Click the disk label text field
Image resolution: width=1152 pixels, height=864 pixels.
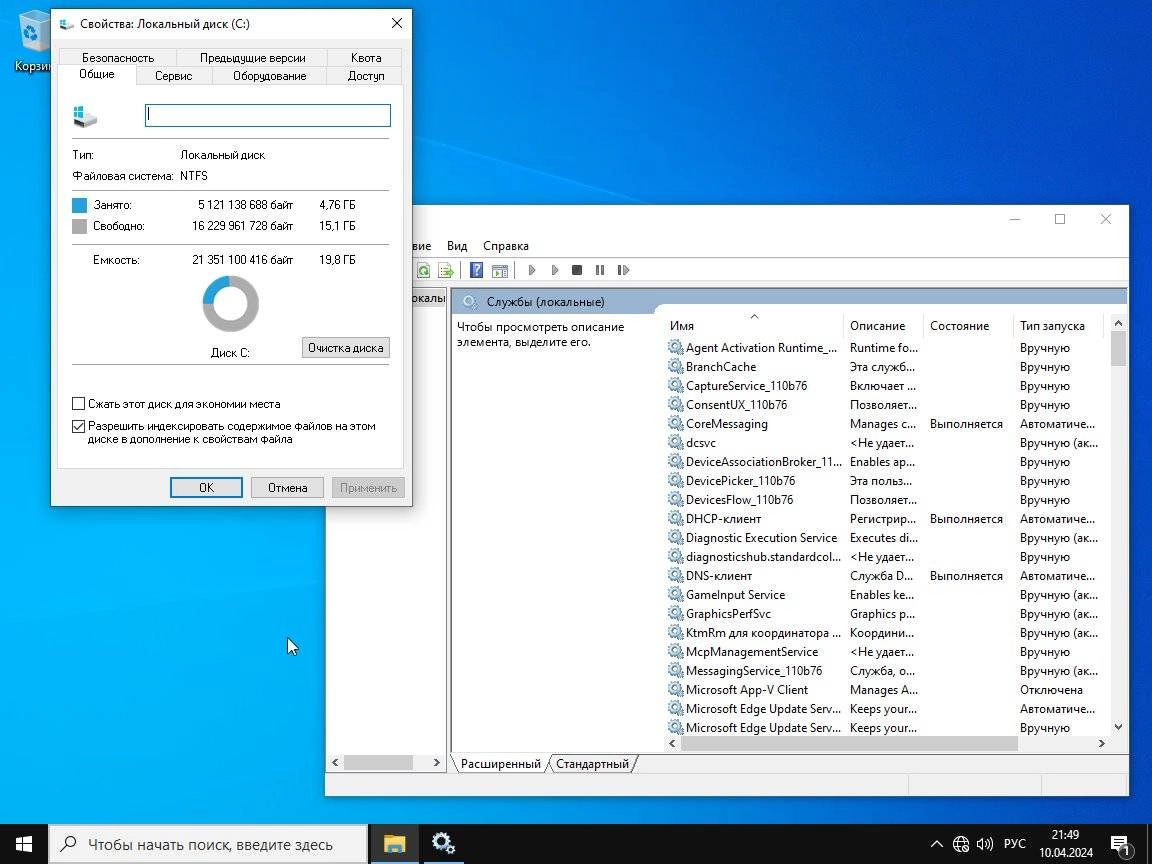coord(267,115)
